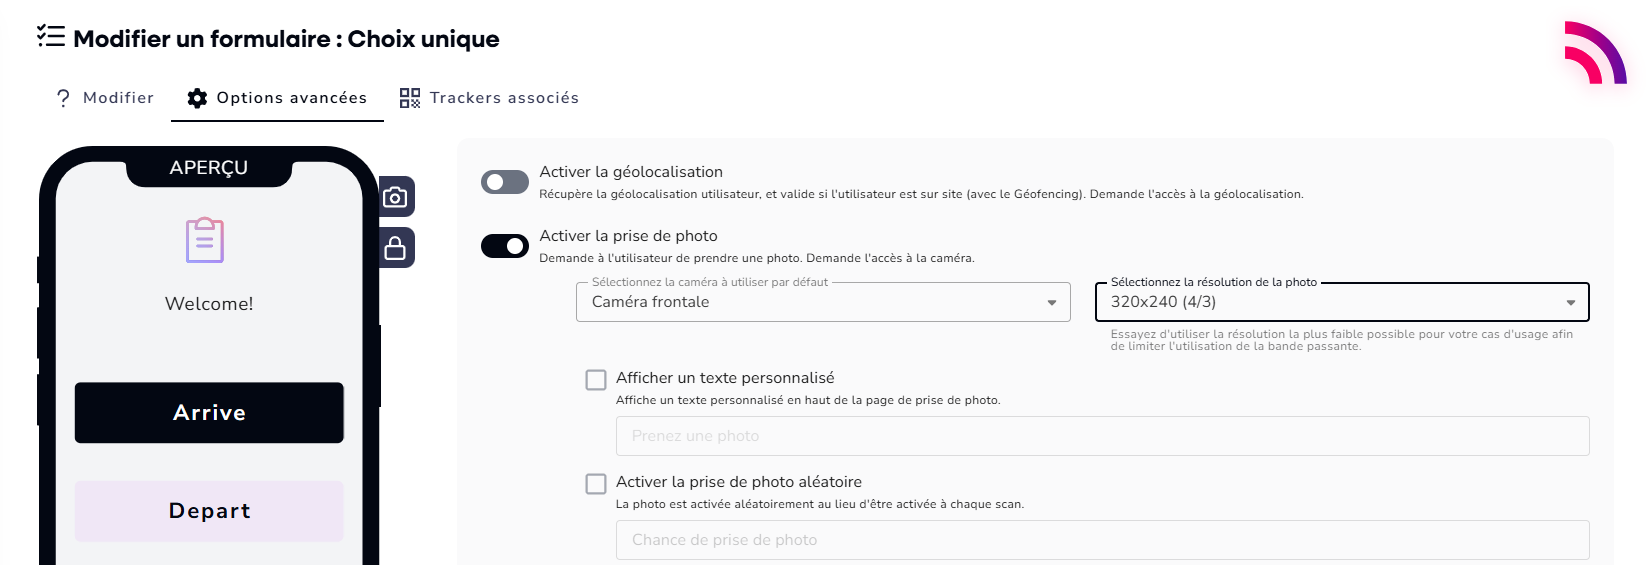The width and height of the screenshot is (1646, 565).
Task: Check Activer la prise de photo aléatoire
Action: click(x=596, y=484)
